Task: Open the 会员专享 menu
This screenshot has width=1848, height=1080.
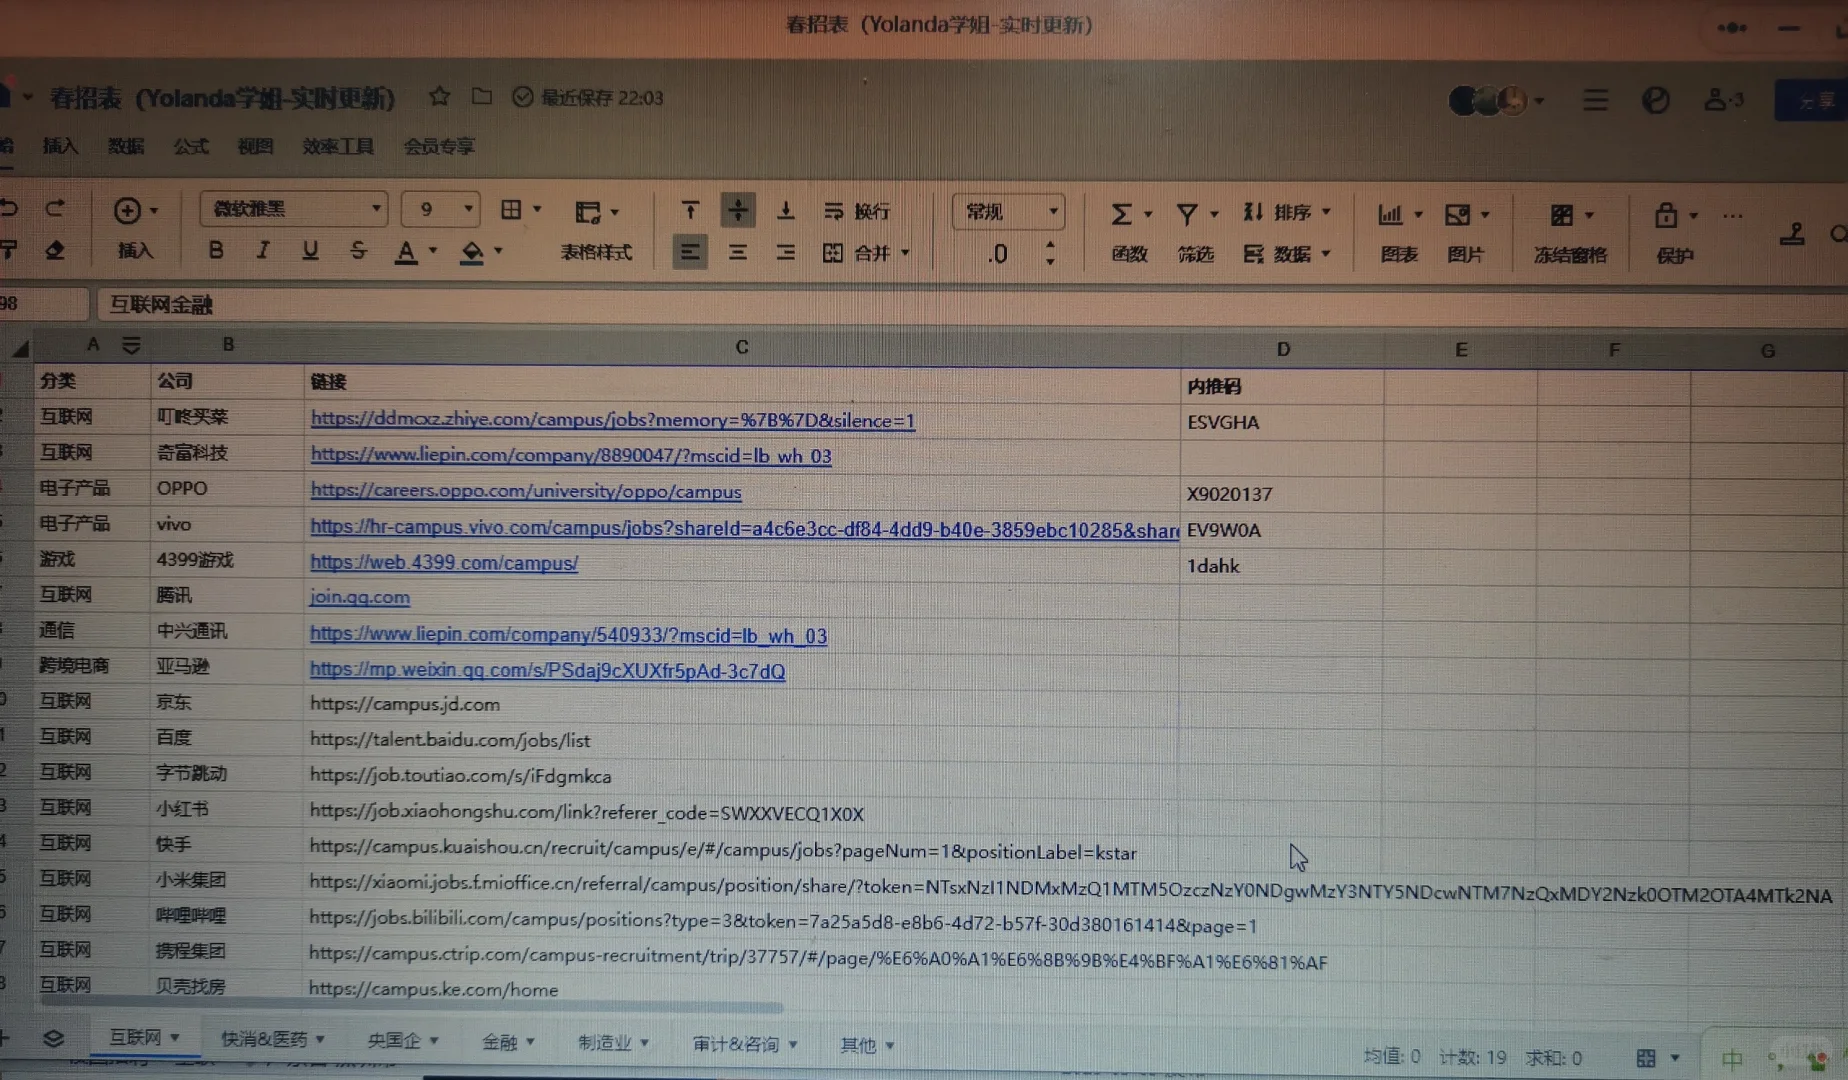Action: click(439, 146)
